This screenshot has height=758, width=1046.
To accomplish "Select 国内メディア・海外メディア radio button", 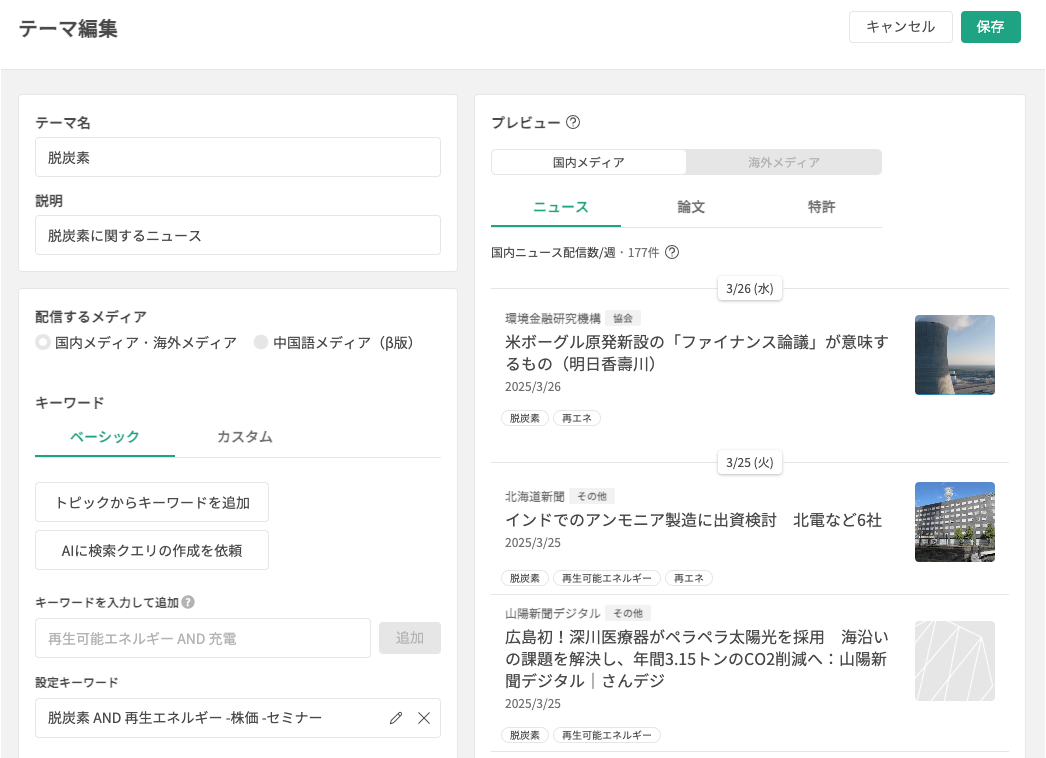I will 43,342.
